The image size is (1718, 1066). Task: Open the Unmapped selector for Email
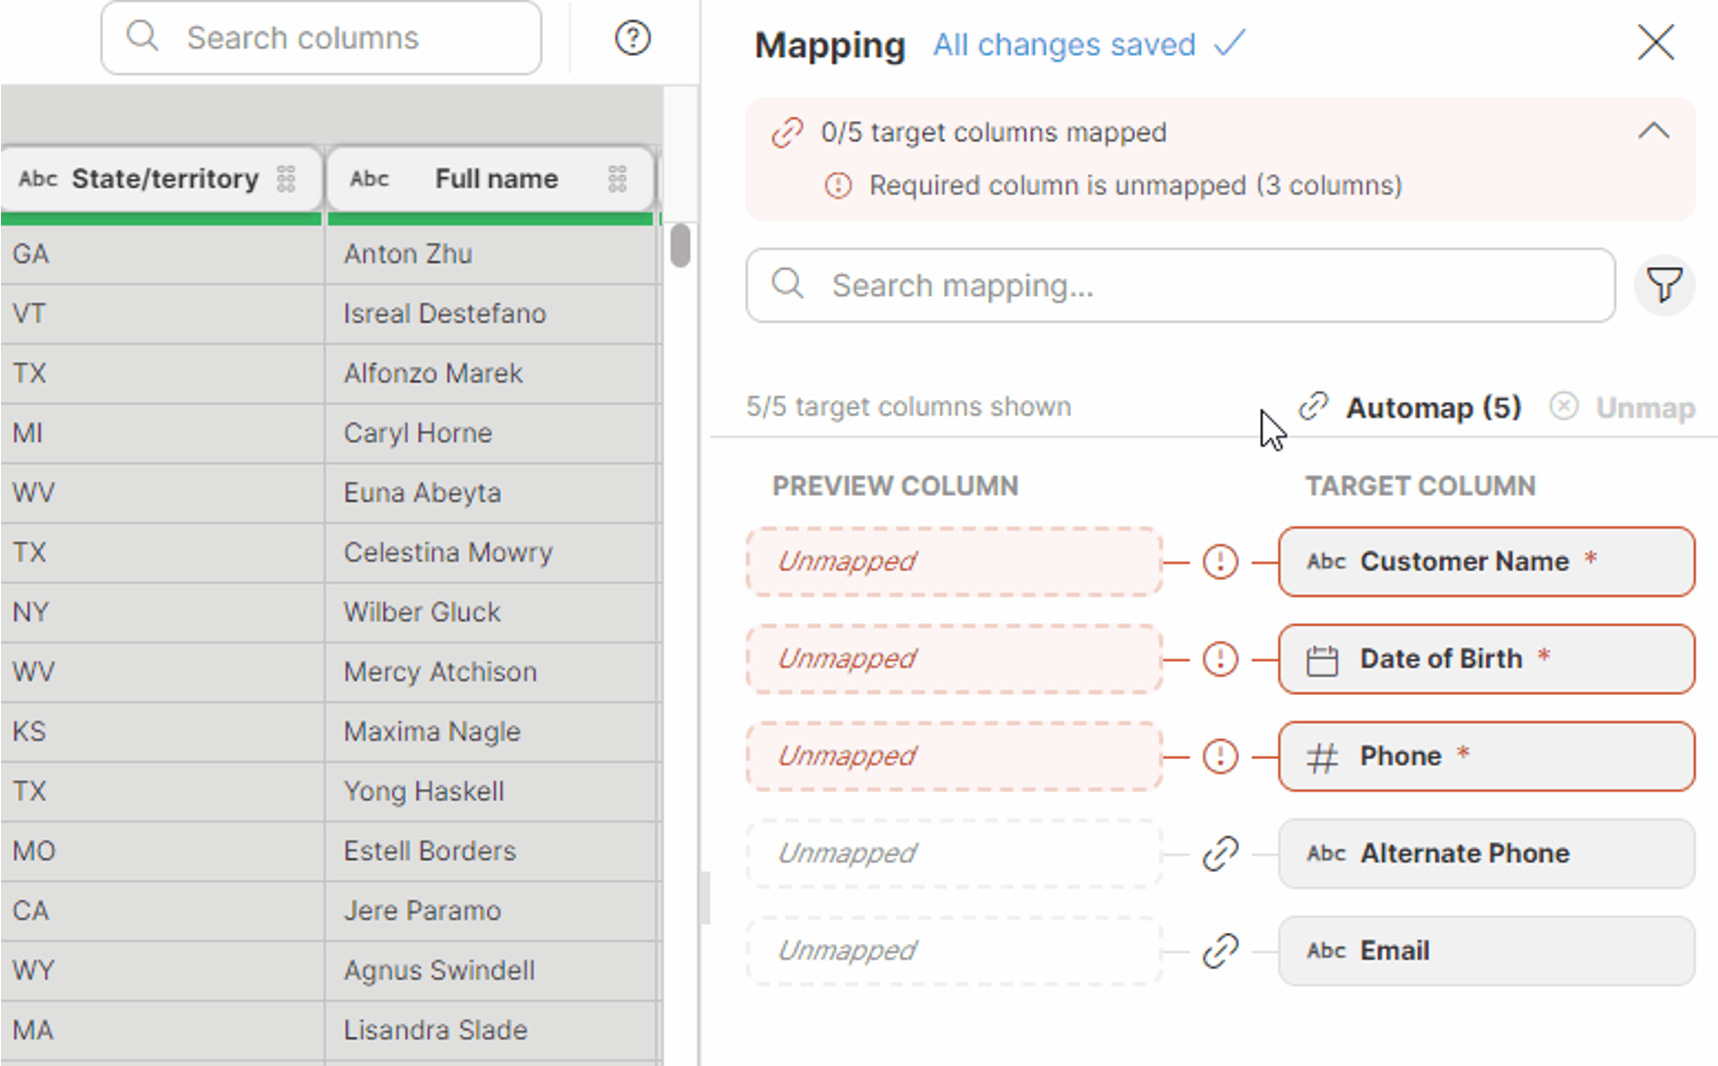pyautogui.click(x=952, y=950)
